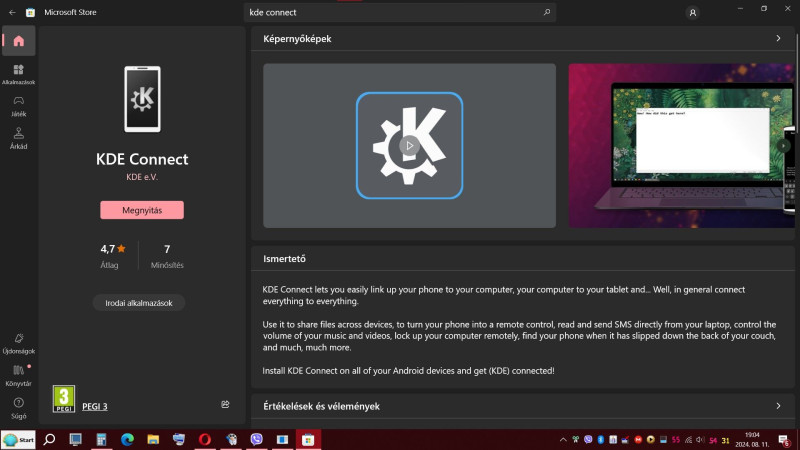Open the Árkád section in sidebar
The width and height of the screenshot is (800, 450).
coord(18,139)
